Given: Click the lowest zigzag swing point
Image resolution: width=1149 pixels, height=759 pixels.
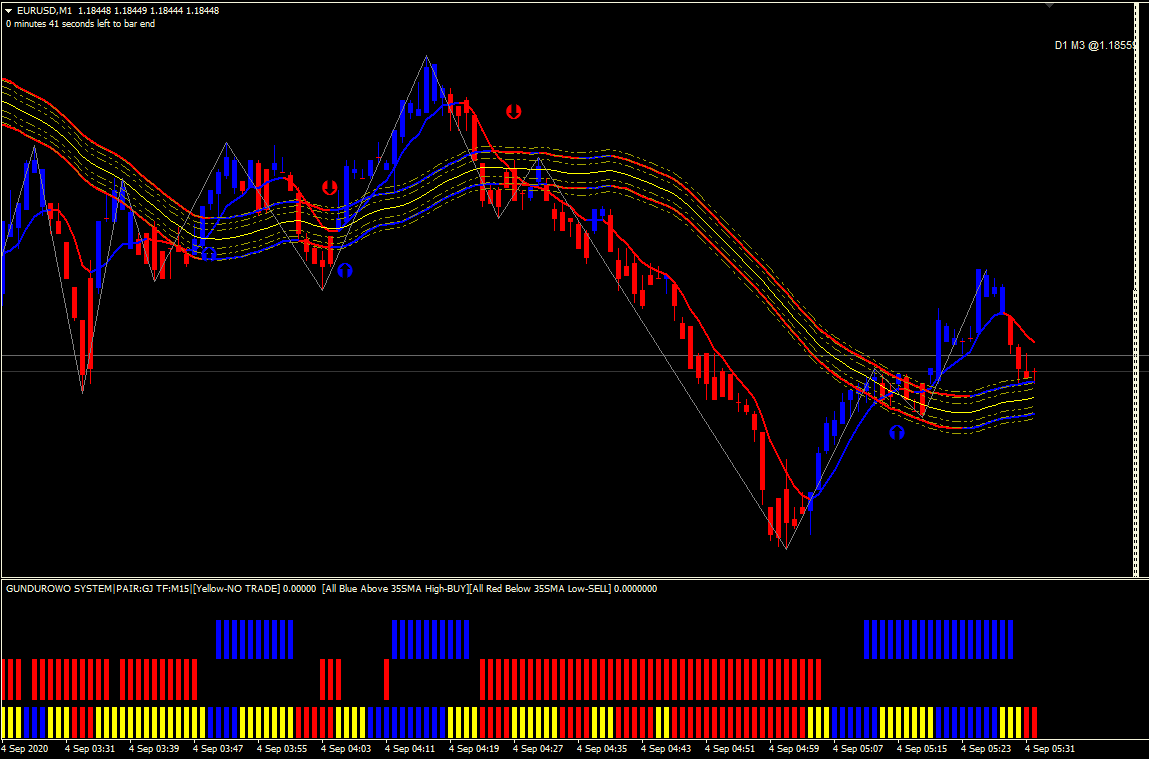Looking at the screenshot, I should click(x=786, y=548).
